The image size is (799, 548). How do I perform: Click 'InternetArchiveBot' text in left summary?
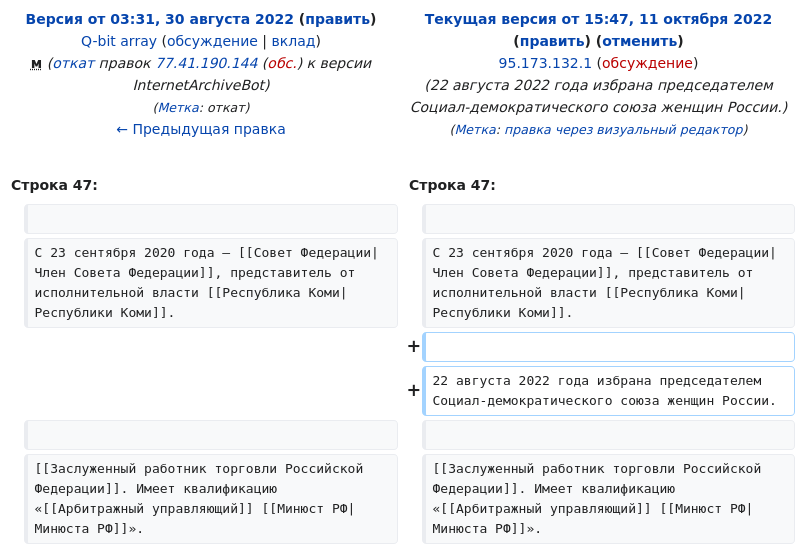pyautogui.click(x=199, y=85)
